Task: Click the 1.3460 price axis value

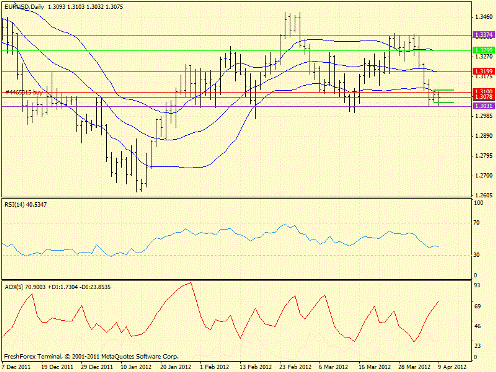Action: pyautogui.click(x=484, y=16)
